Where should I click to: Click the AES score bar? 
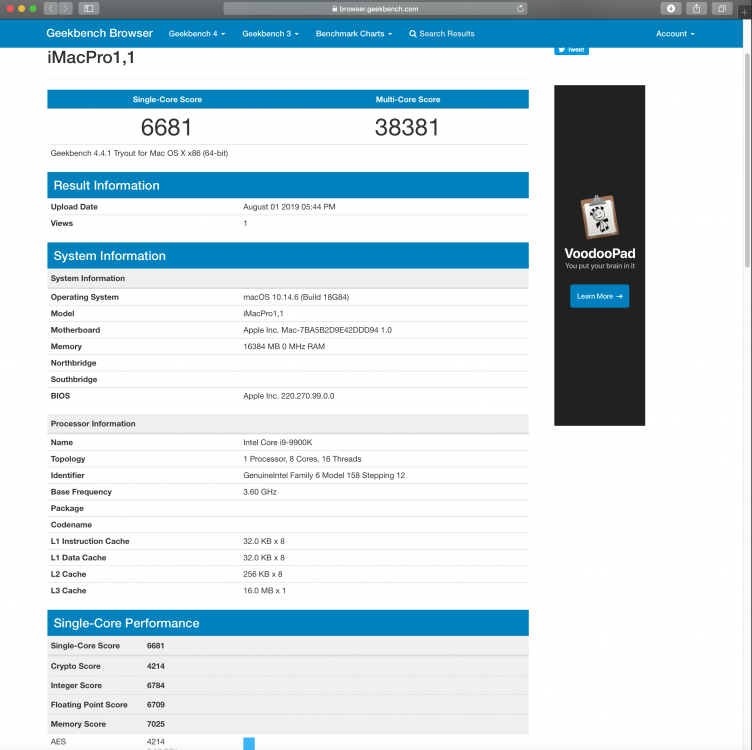[x=249, y=743]
